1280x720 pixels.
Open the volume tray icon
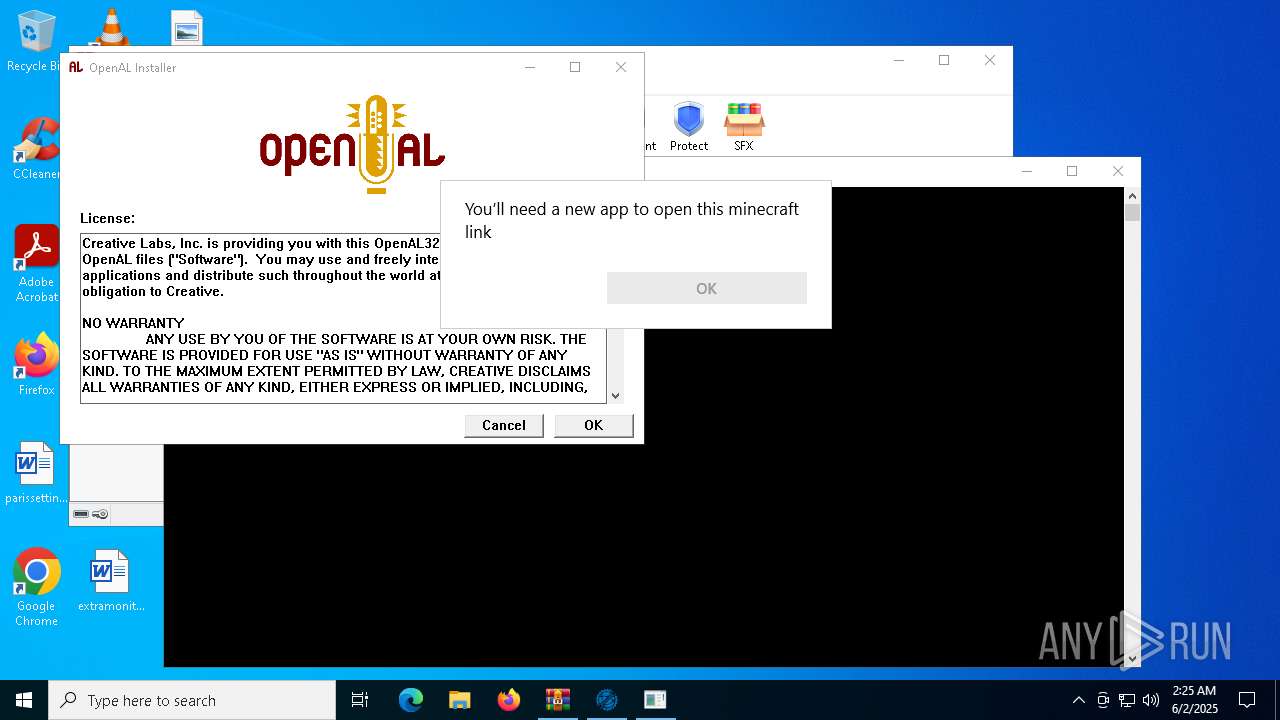click(x=1151, y=700)
